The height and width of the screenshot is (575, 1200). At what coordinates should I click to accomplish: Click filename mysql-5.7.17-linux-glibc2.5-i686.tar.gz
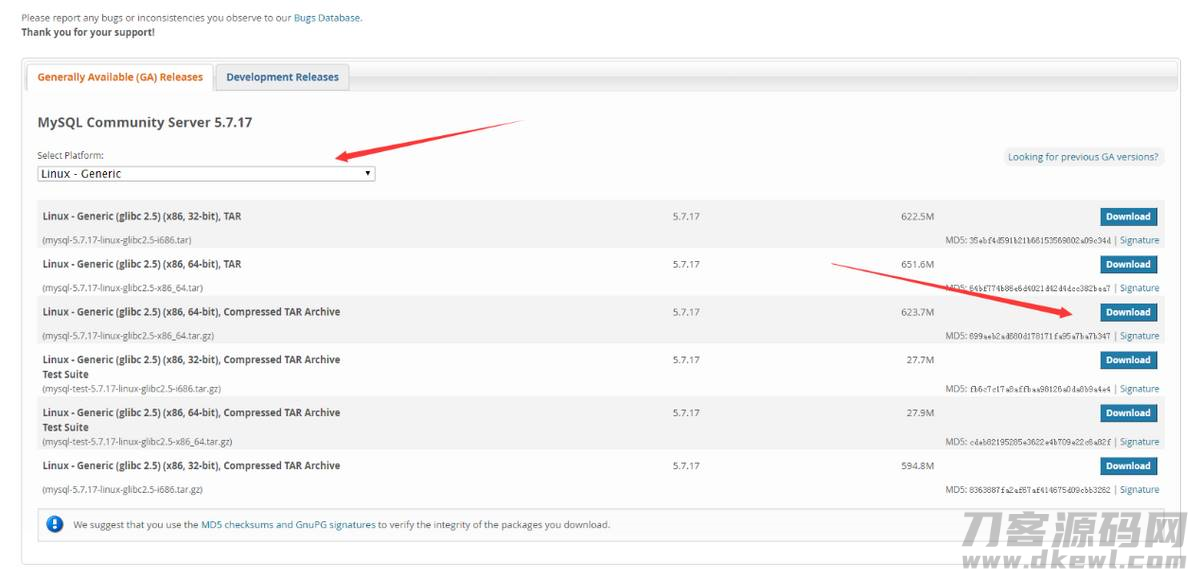[122, 490]
